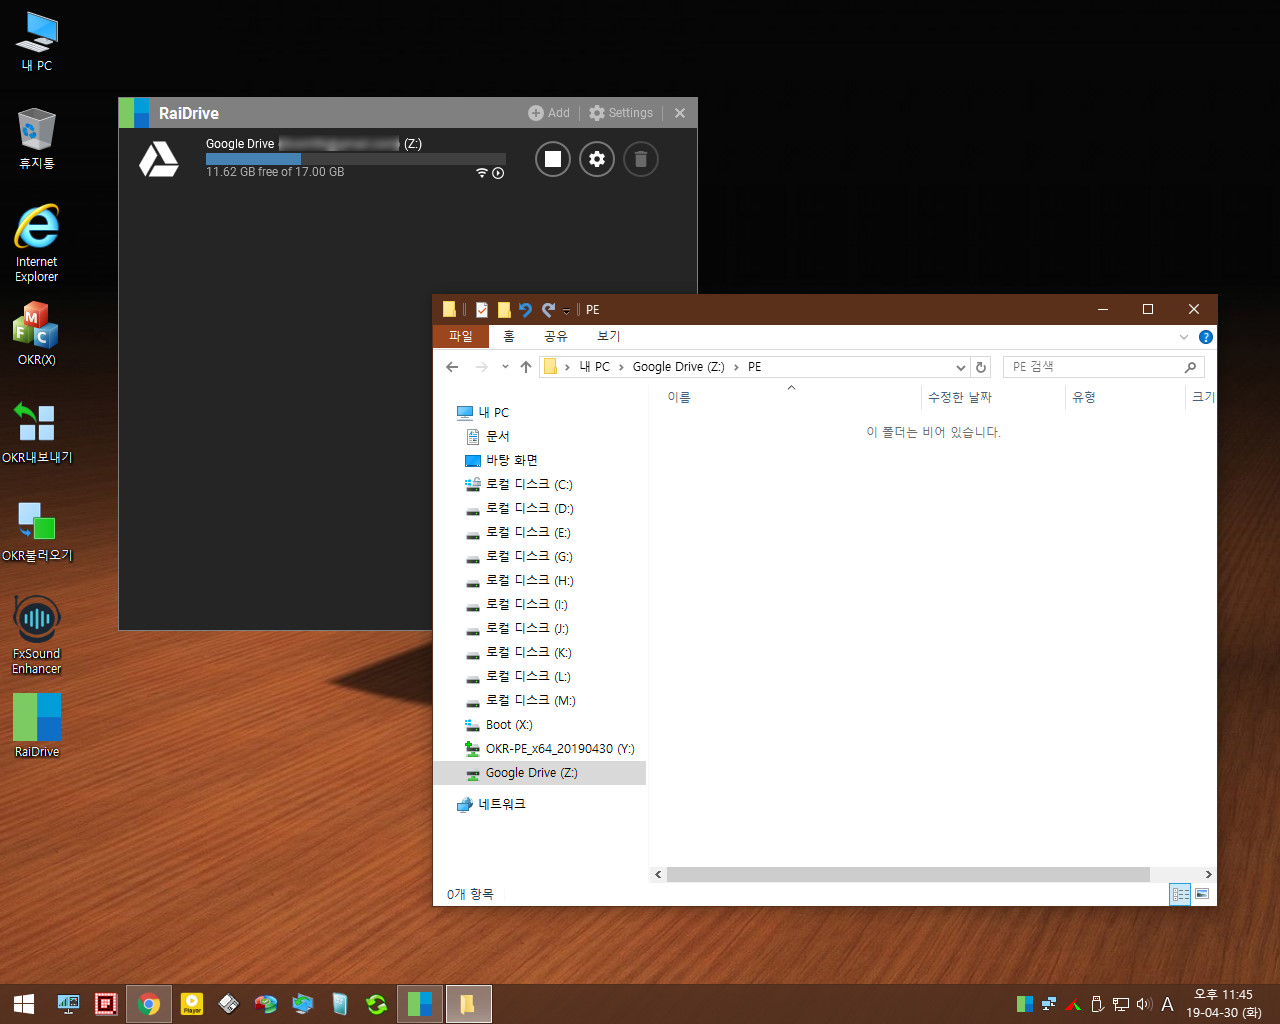The height and width of the screenshot is (1024, 1280).
Task: Click New Folder icon in Explorer quick access toolbar
Action: (x=504, y=310)
